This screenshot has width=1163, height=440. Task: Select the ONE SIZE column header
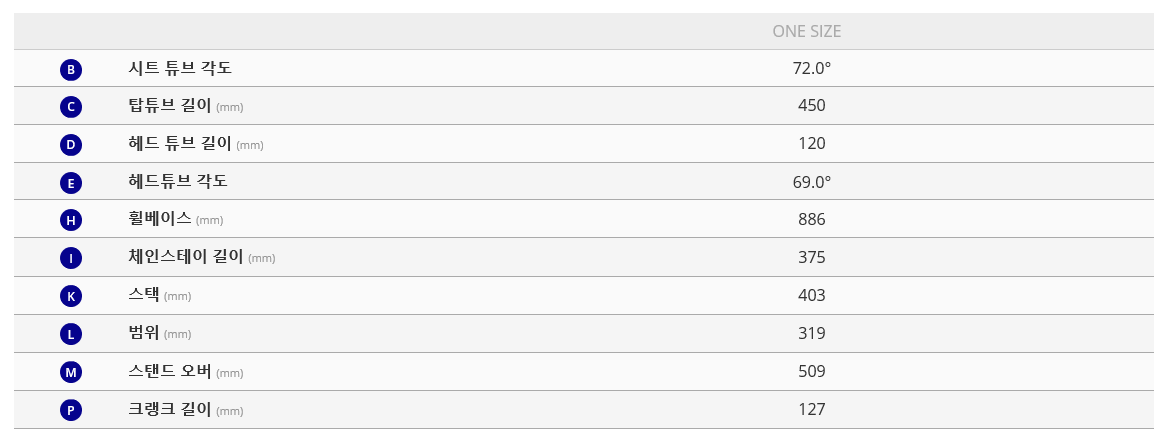(806, 31)
